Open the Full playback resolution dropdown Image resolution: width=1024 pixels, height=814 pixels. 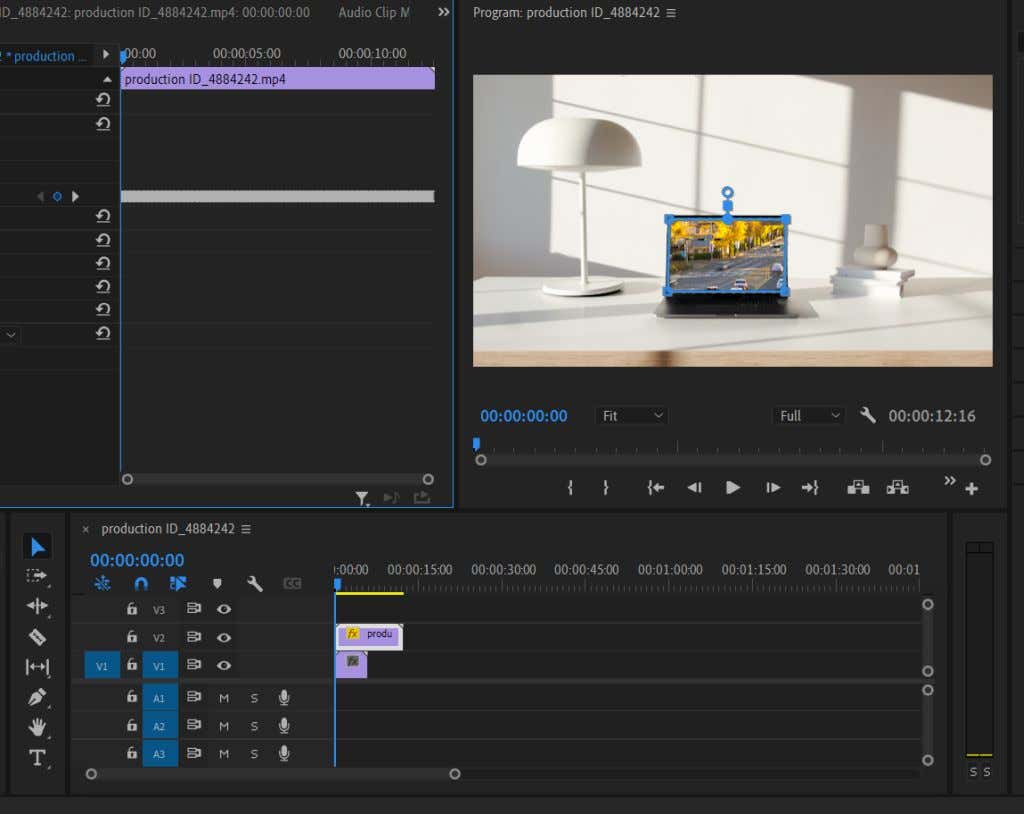click(x=808, y=415)
